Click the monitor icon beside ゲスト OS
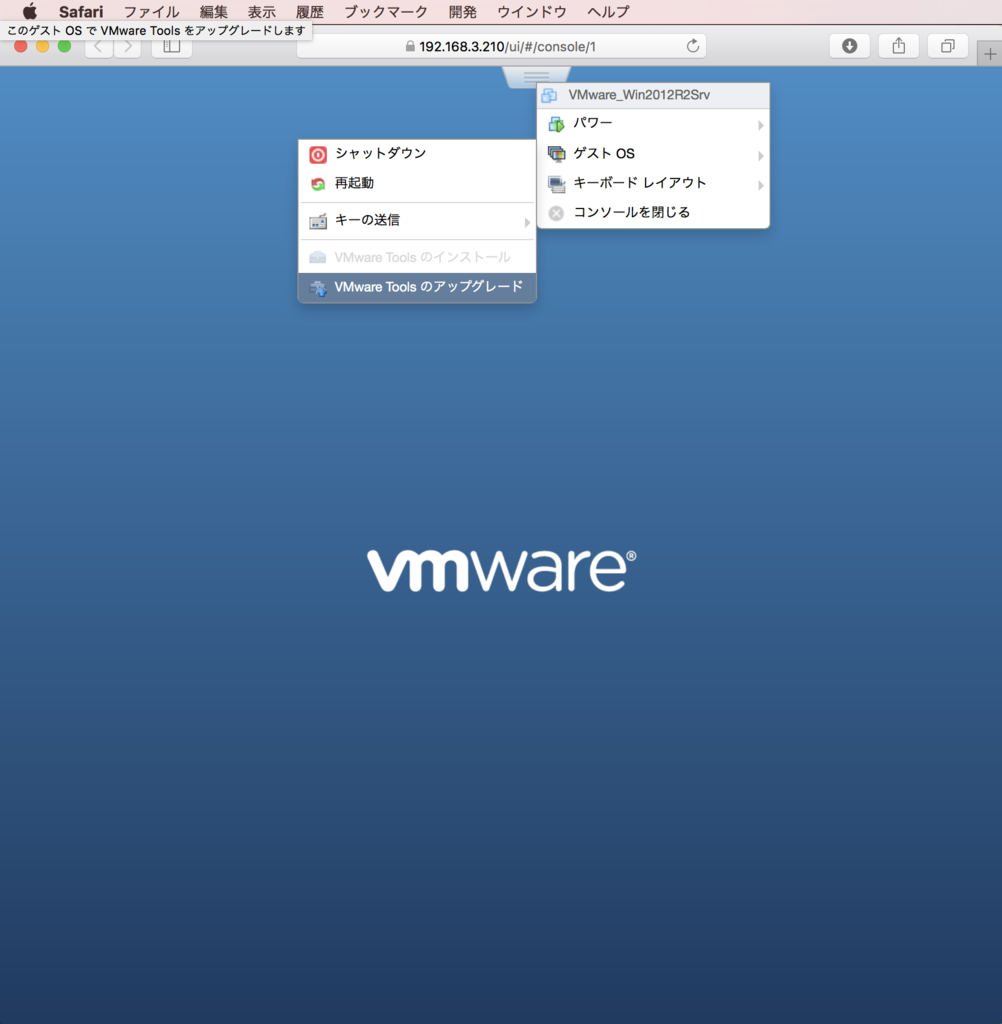 557,154
